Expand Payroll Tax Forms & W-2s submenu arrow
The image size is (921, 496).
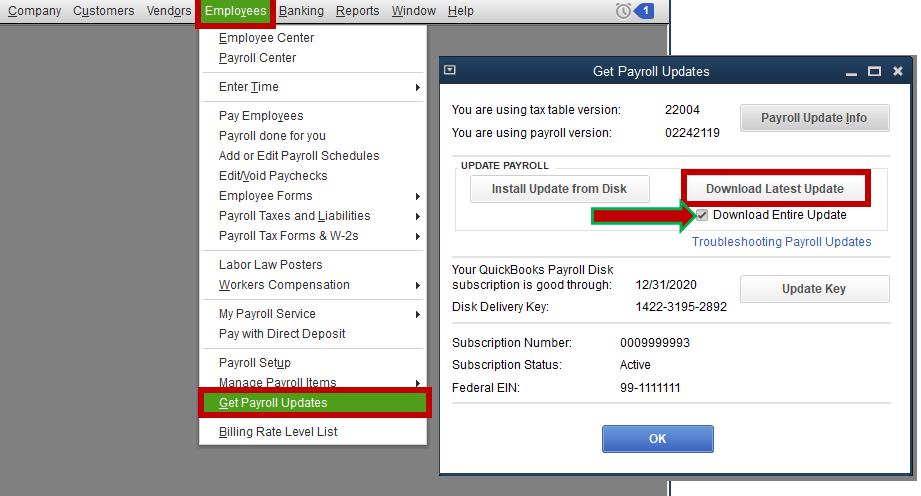(x=418, y=236)
